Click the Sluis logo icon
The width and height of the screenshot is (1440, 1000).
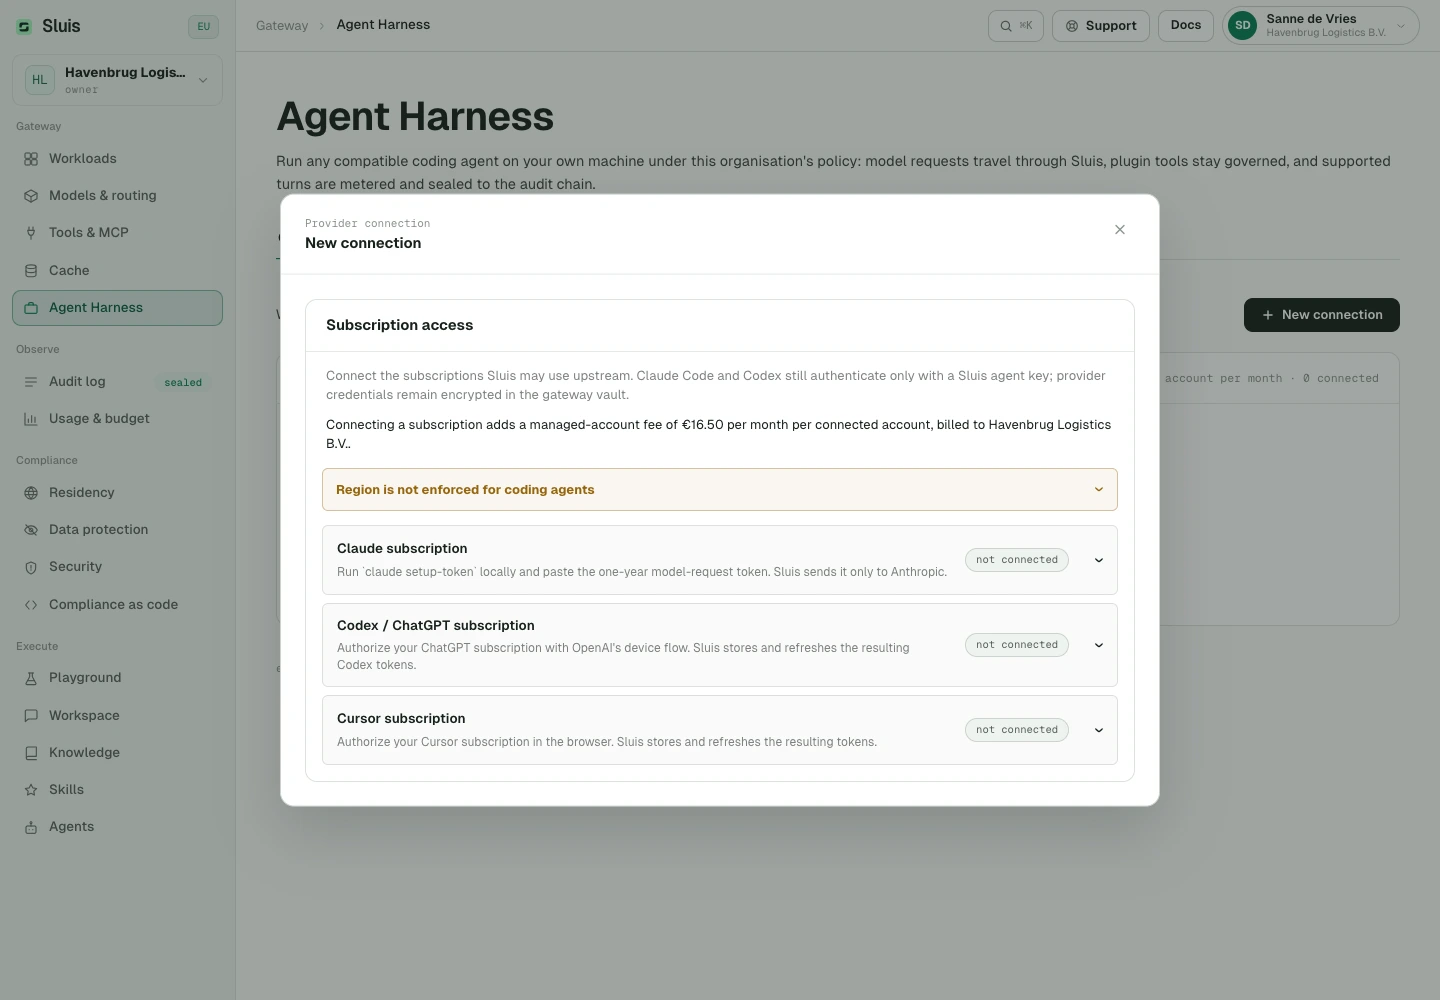[24, 27]
